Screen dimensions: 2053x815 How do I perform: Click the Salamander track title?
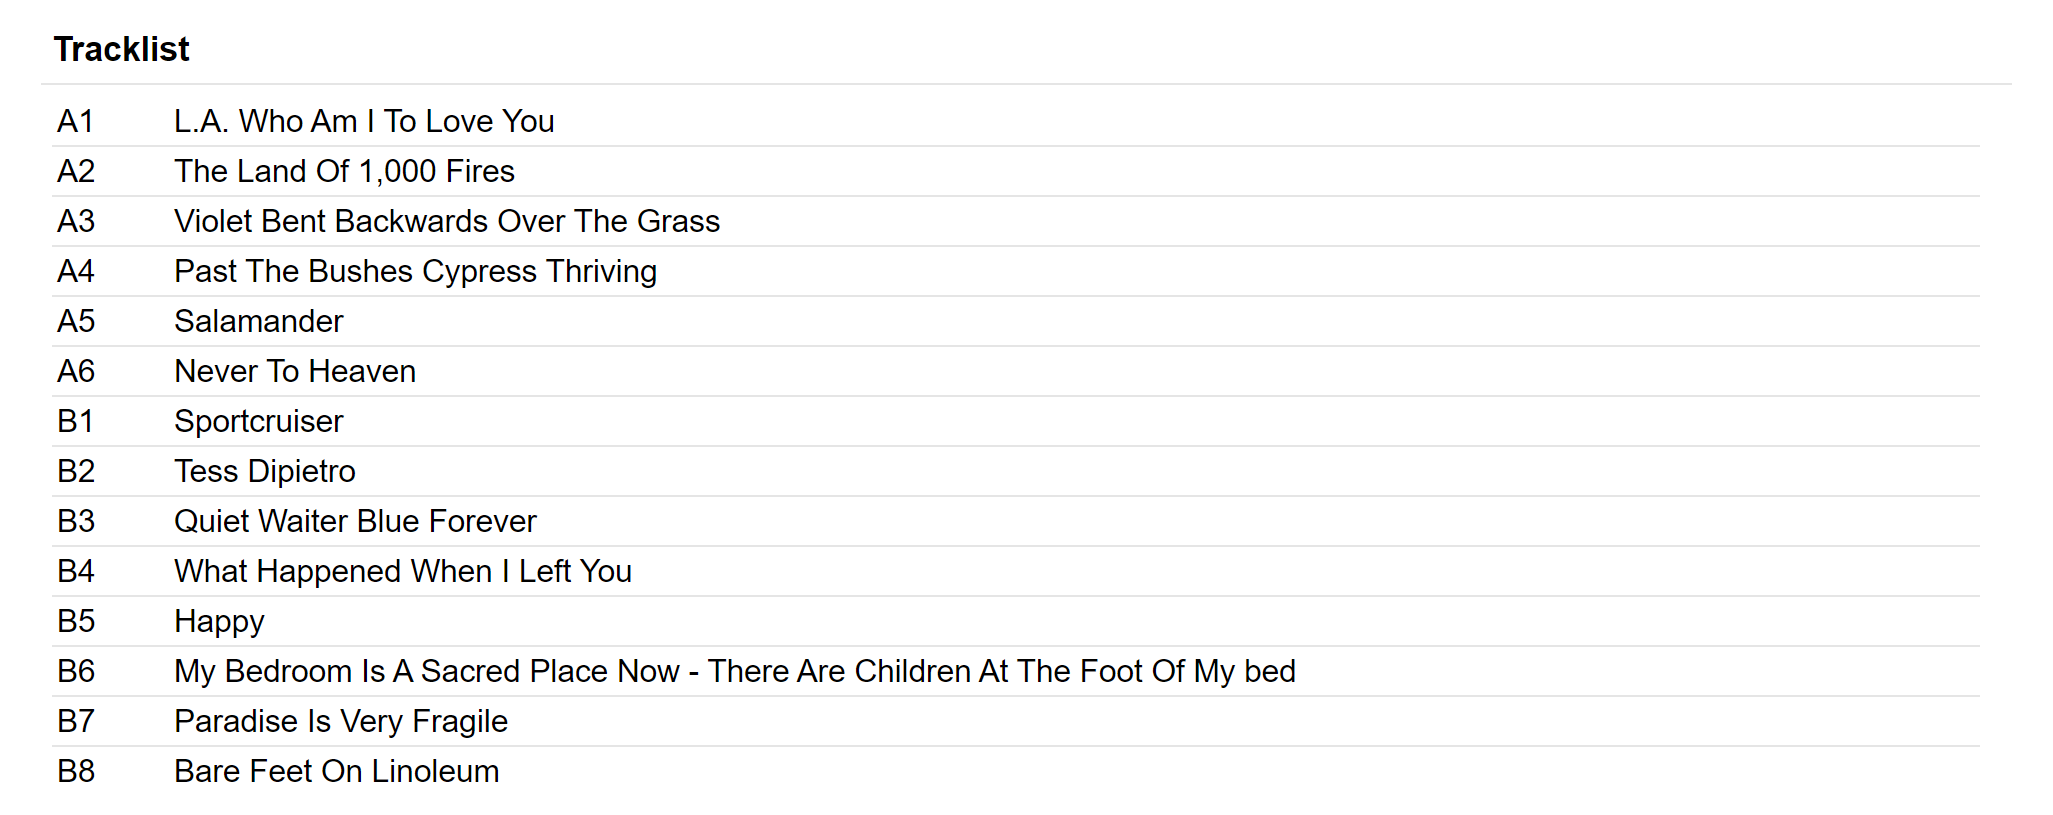click(x=258, y=321)
